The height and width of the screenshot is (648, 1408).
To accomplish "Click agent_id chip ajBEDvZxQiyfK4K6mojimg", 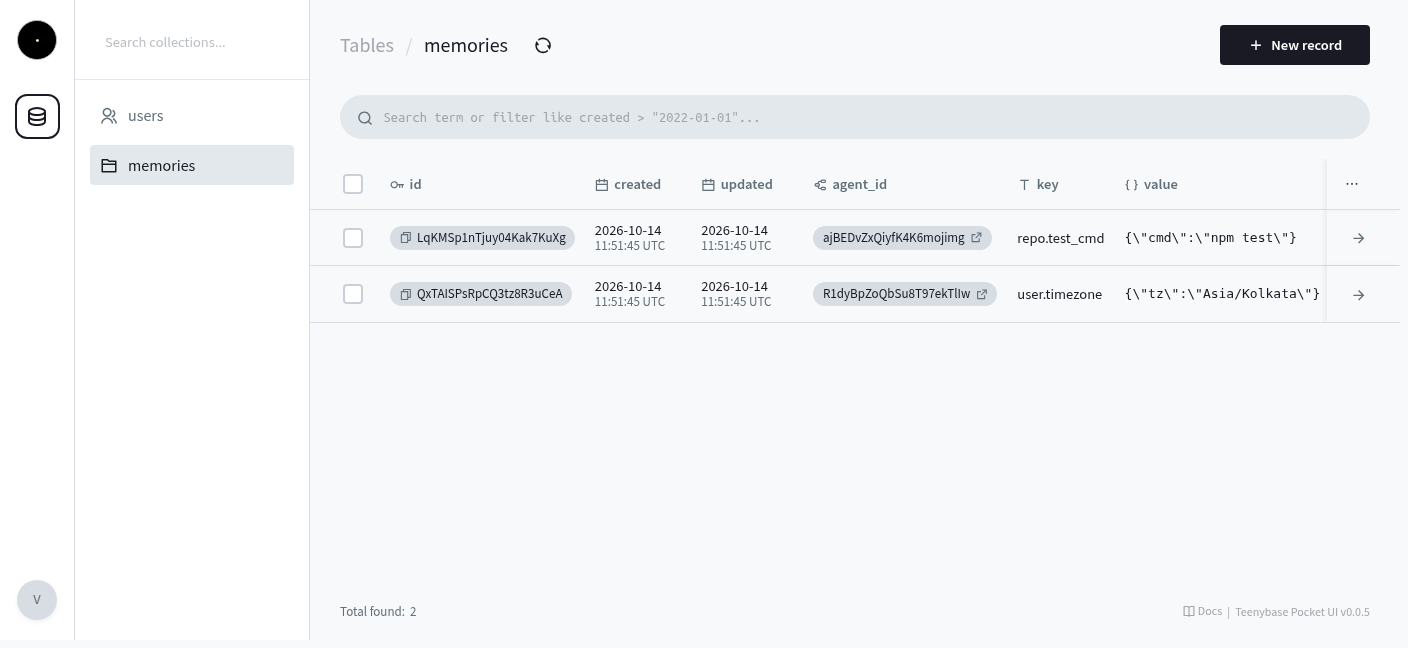I will pos(902,238).
